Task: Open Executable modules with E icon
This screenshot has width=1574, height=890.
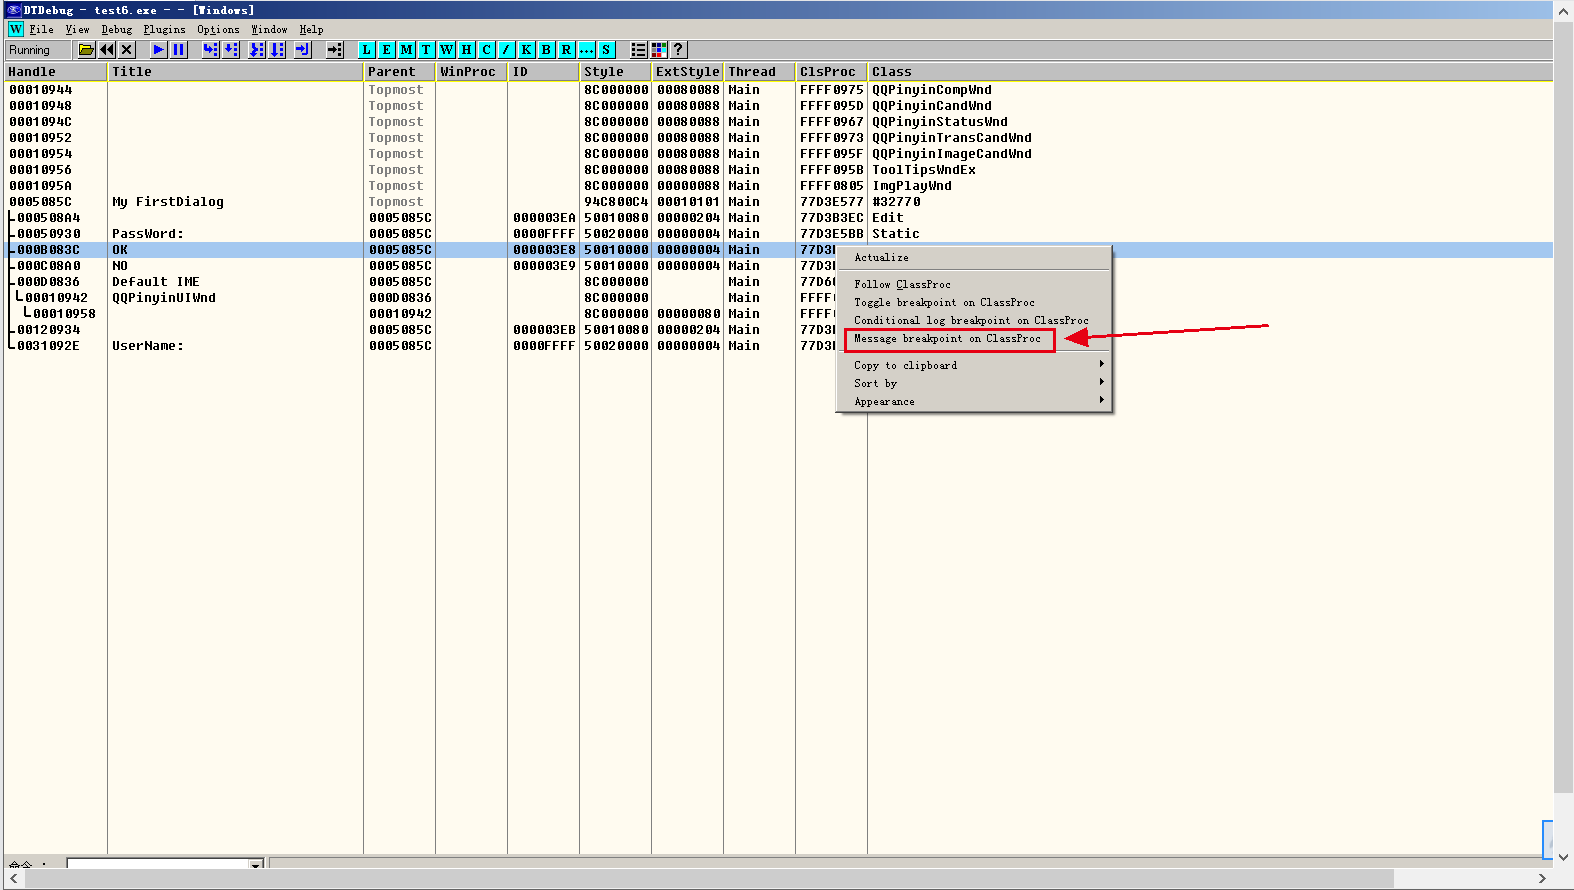Action: 387,50
